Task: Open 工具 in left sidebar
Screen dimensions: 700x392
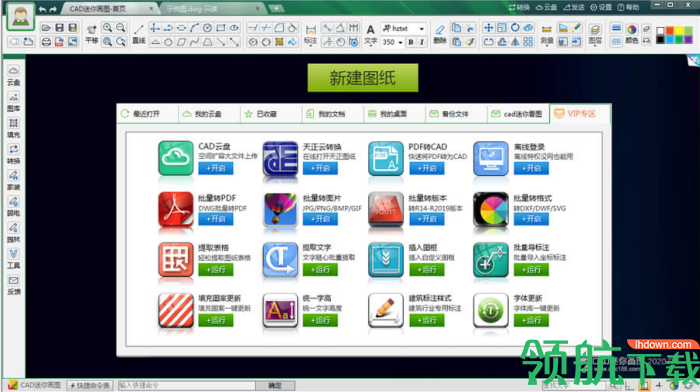Action: (x=13, y=259)
